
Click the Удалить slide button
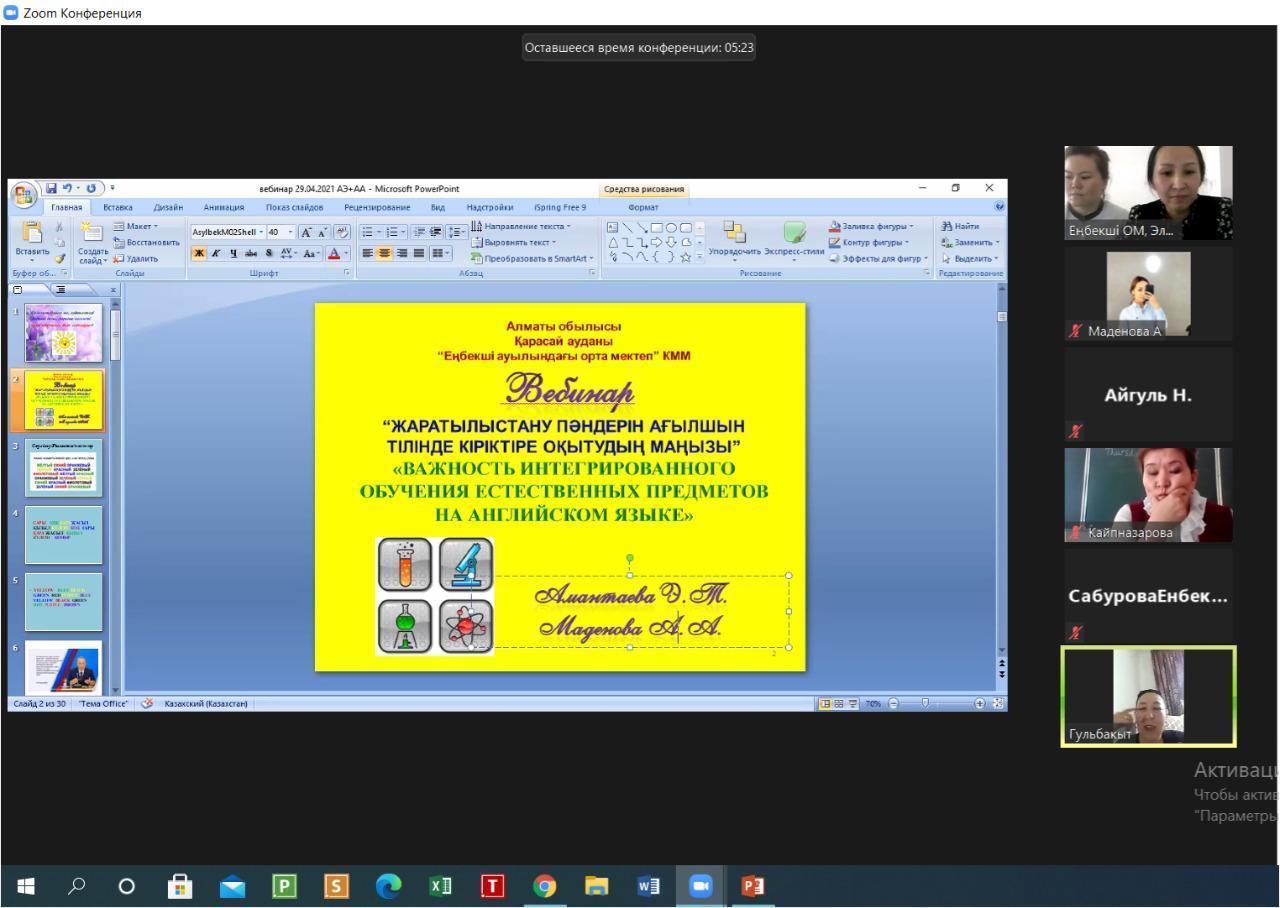click(x=138, y=258)
